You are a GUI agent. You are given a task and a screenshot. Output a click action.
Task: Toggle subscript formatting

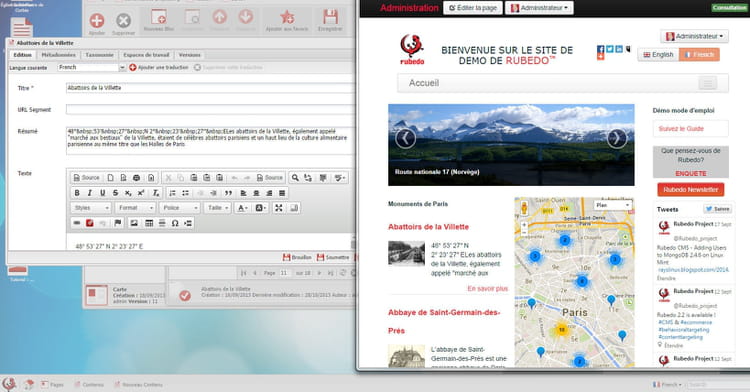[x=128, y=193]
